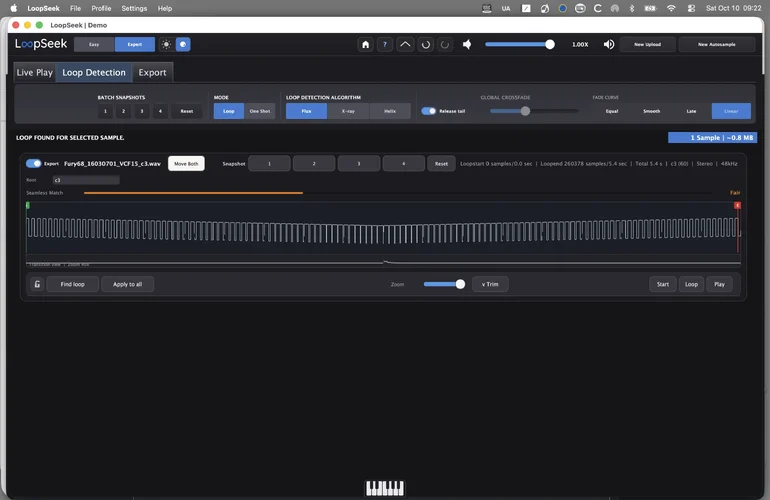Toggle the Release tail switch

click(x=429, y=111)
